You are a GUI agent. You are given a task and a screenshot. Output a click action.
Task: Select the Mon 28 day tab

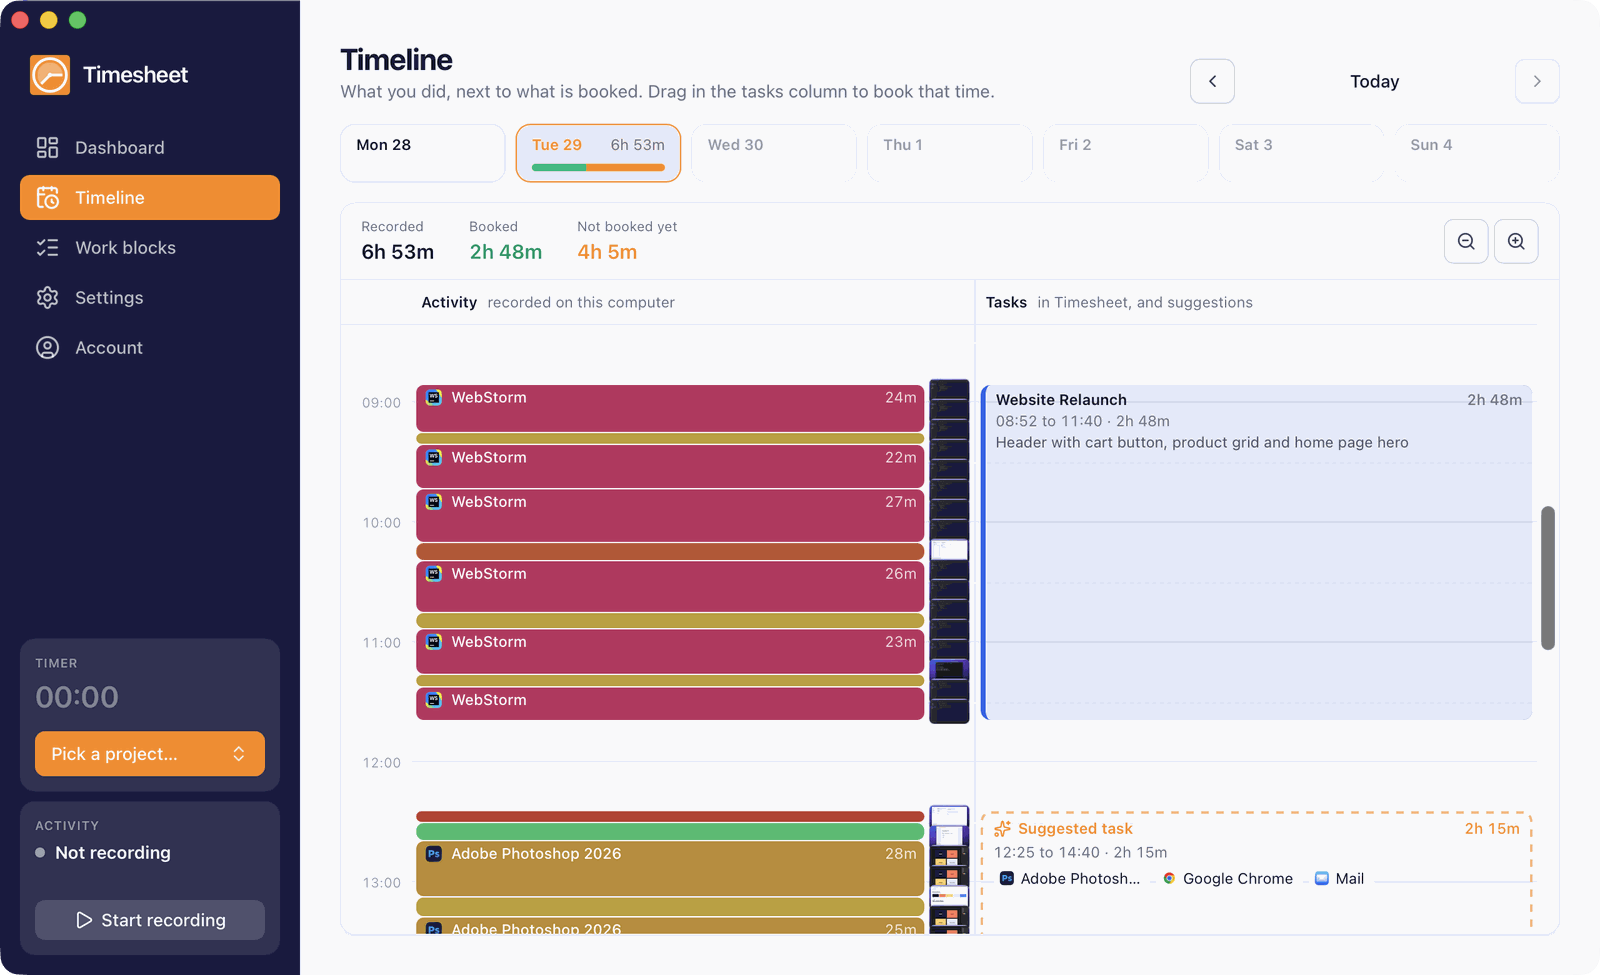click(x=423, y=153)
